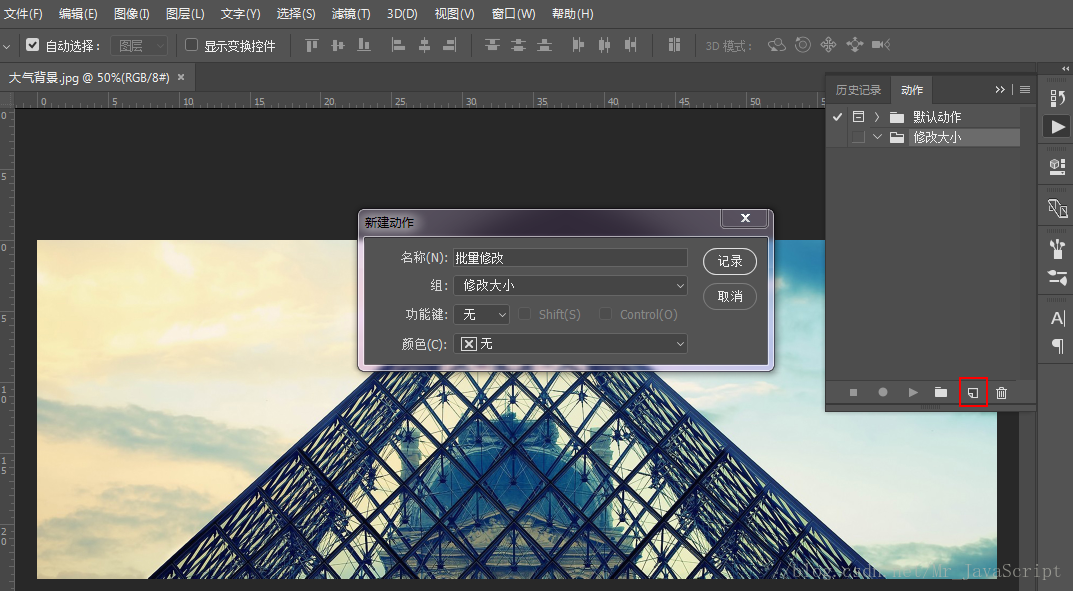Screen dimensions: 1073x591
Task: Click the Distribute top edges icon
Action: [x=492, y=45]
